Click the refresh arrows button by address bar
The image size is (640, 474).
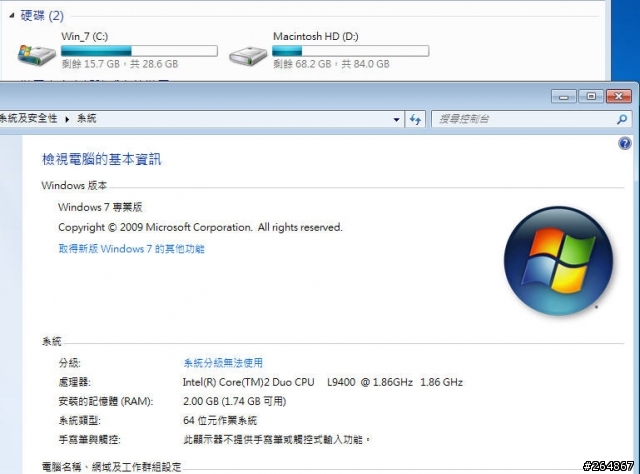[415, 119]
